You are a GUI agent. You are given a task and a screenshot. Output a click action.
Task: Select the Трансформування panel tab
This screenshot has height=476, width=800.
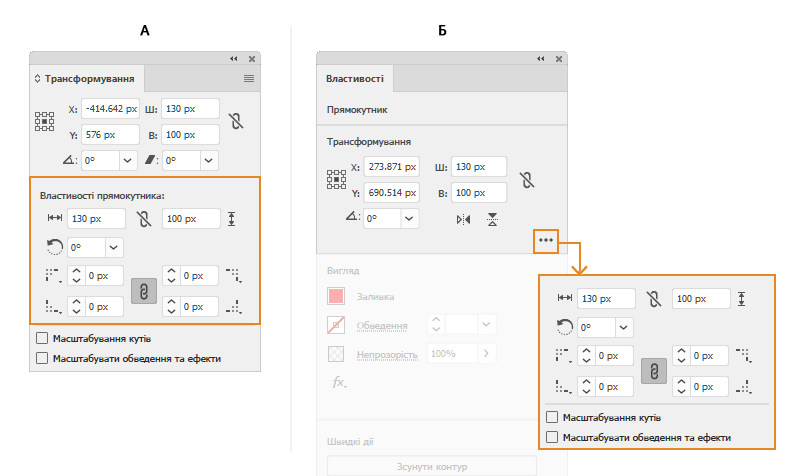pyautogui.click(x=88, y=77)
